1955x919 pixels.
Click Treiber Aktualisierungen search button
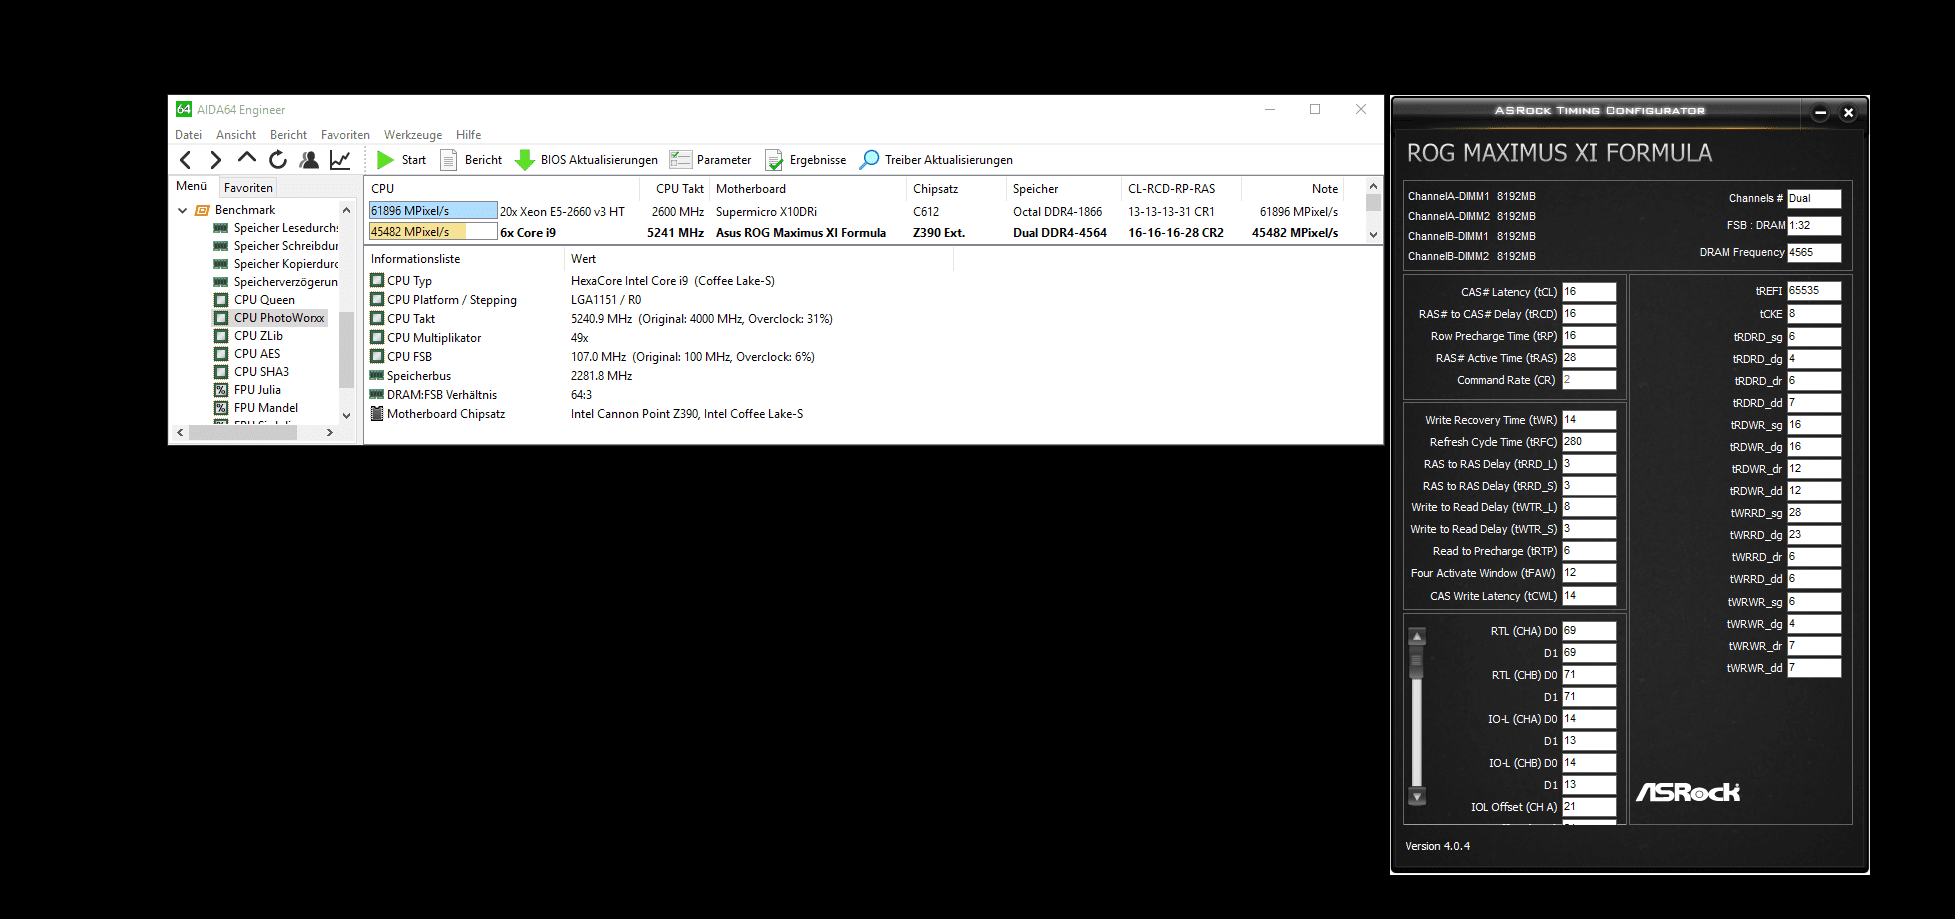click(x=936, y=160)
